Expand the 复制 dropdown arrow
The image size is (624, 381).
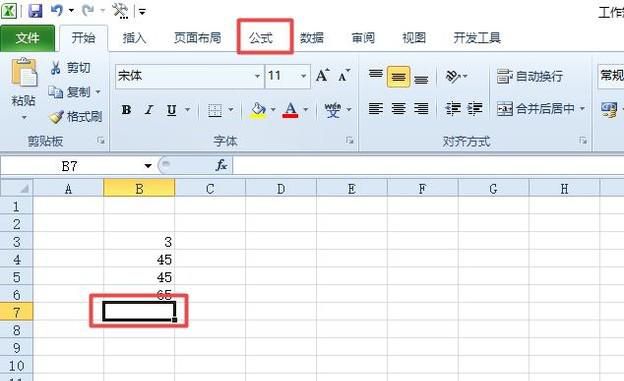(x=98, y=92)
